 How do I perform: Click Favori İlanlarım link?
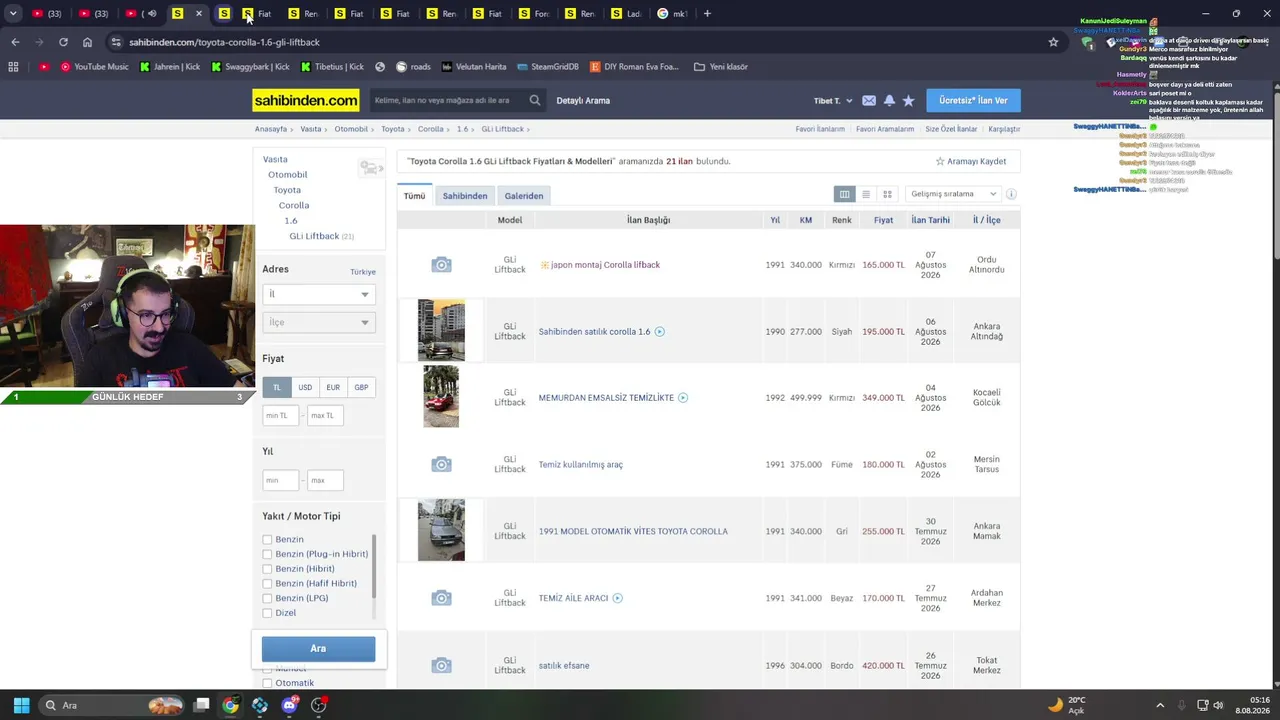[820, 129]
